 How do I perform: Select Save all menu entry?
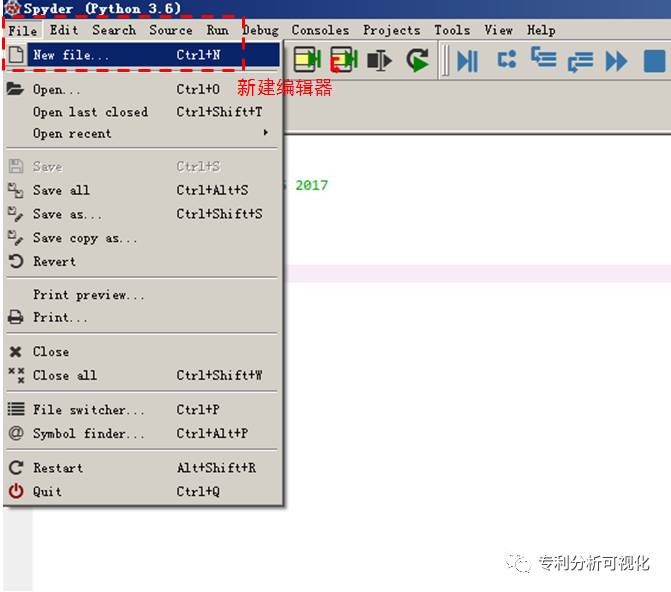[143, 190]
